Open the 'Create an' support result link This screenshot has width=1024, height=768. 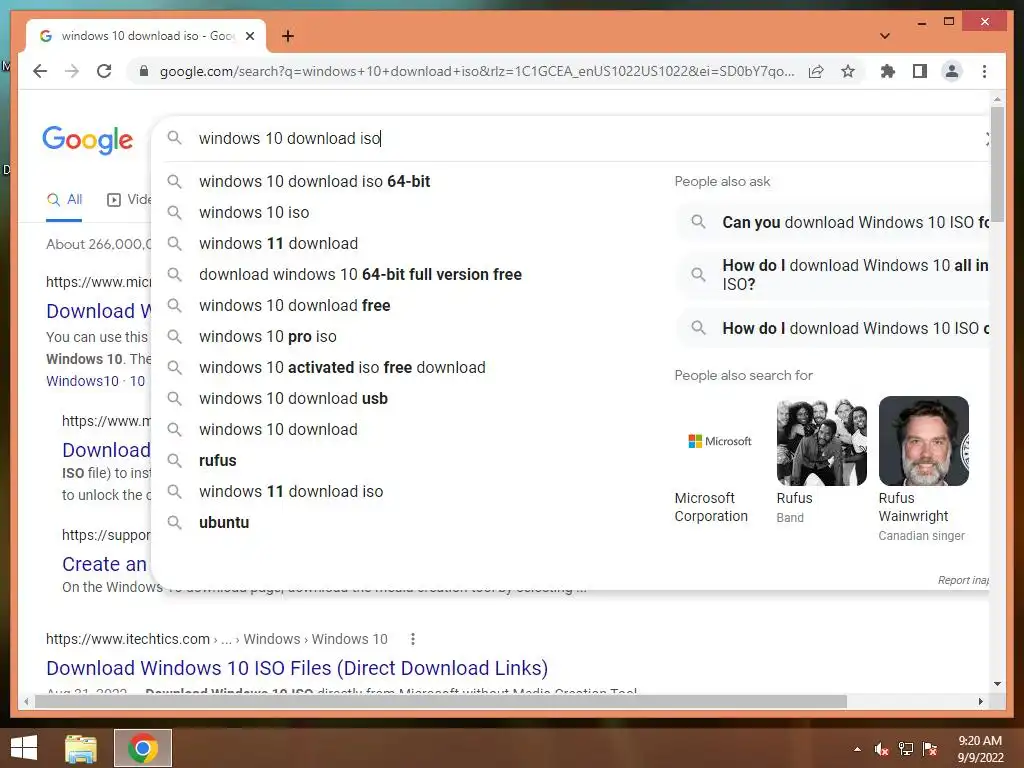pos(104,564)
